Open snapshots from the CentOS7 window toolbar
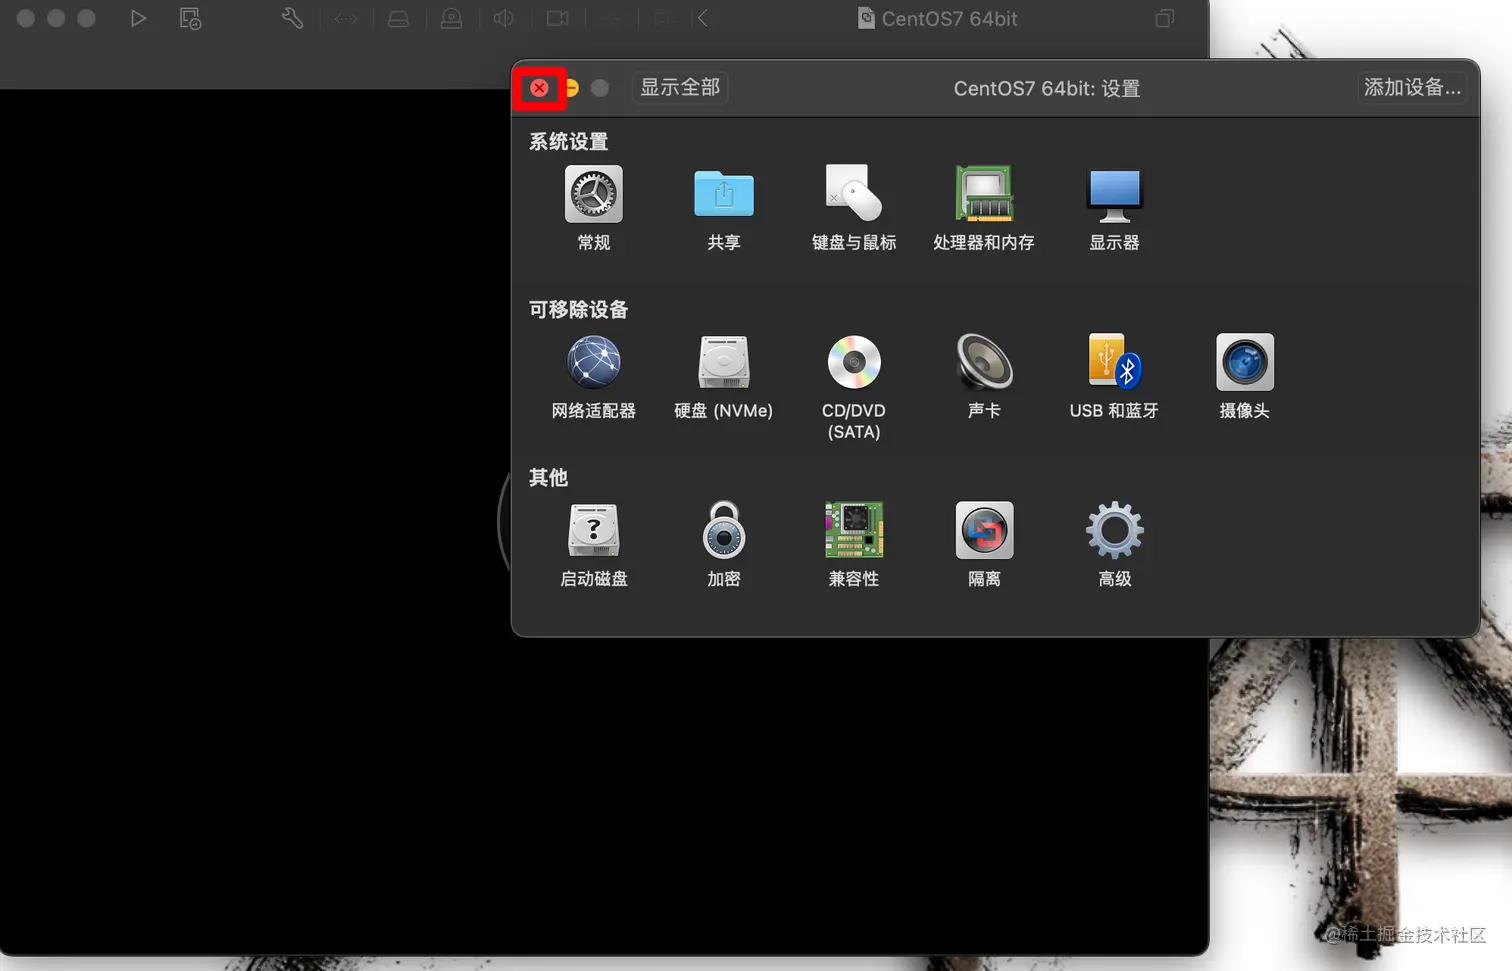The width and height of the screenshot is (1512, 971). click(190, 18)
